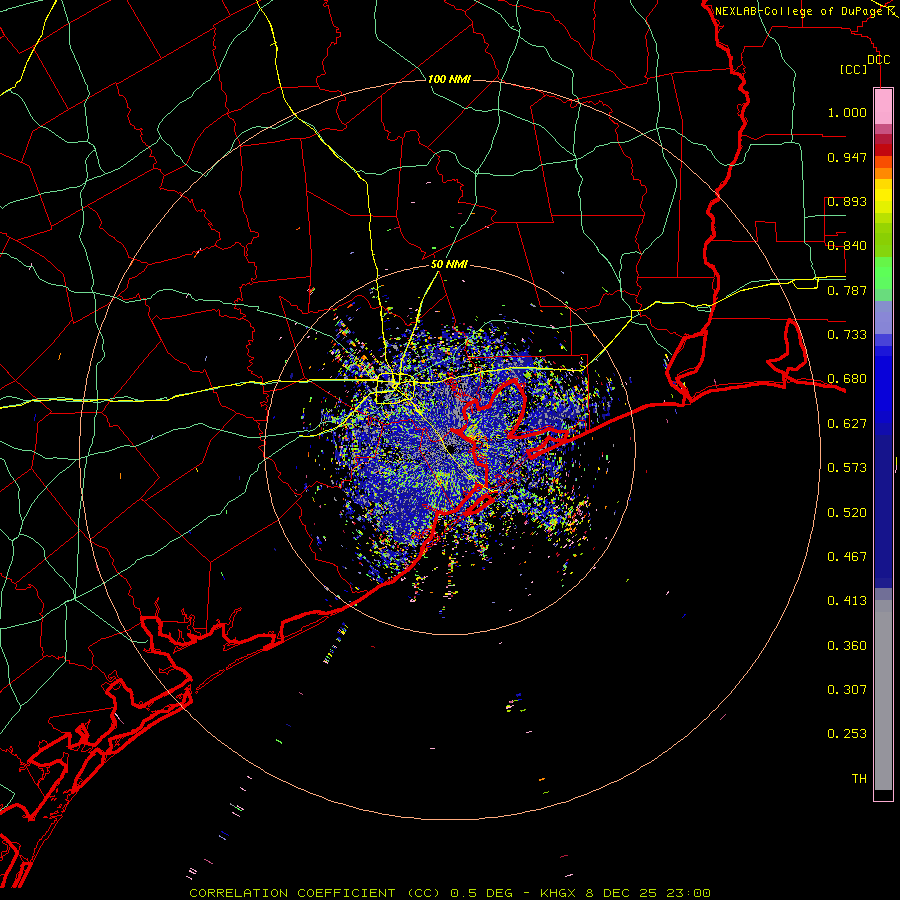Click the 0.307 scale value
Screen dimensions: 900x900
tap(847, 690)
